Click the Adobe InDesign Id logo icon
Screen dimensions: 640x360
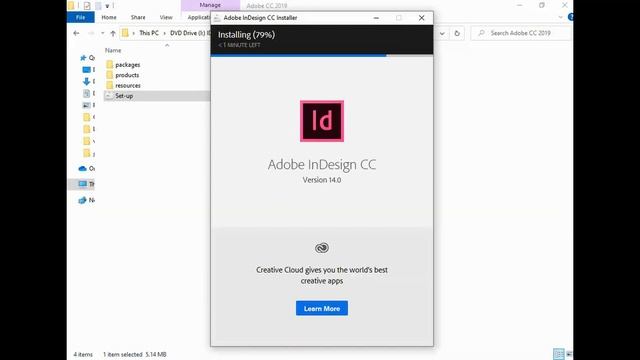322,121
